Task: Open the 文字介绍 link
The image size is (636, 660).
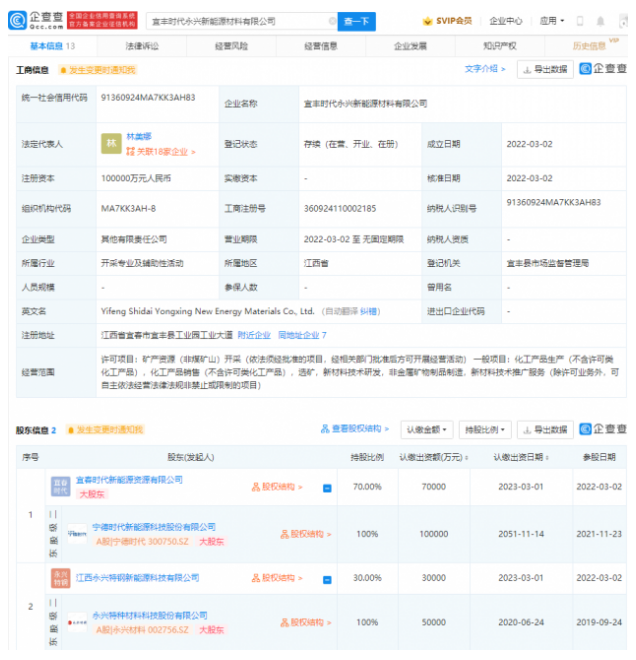Action: [x=485, y=69]
